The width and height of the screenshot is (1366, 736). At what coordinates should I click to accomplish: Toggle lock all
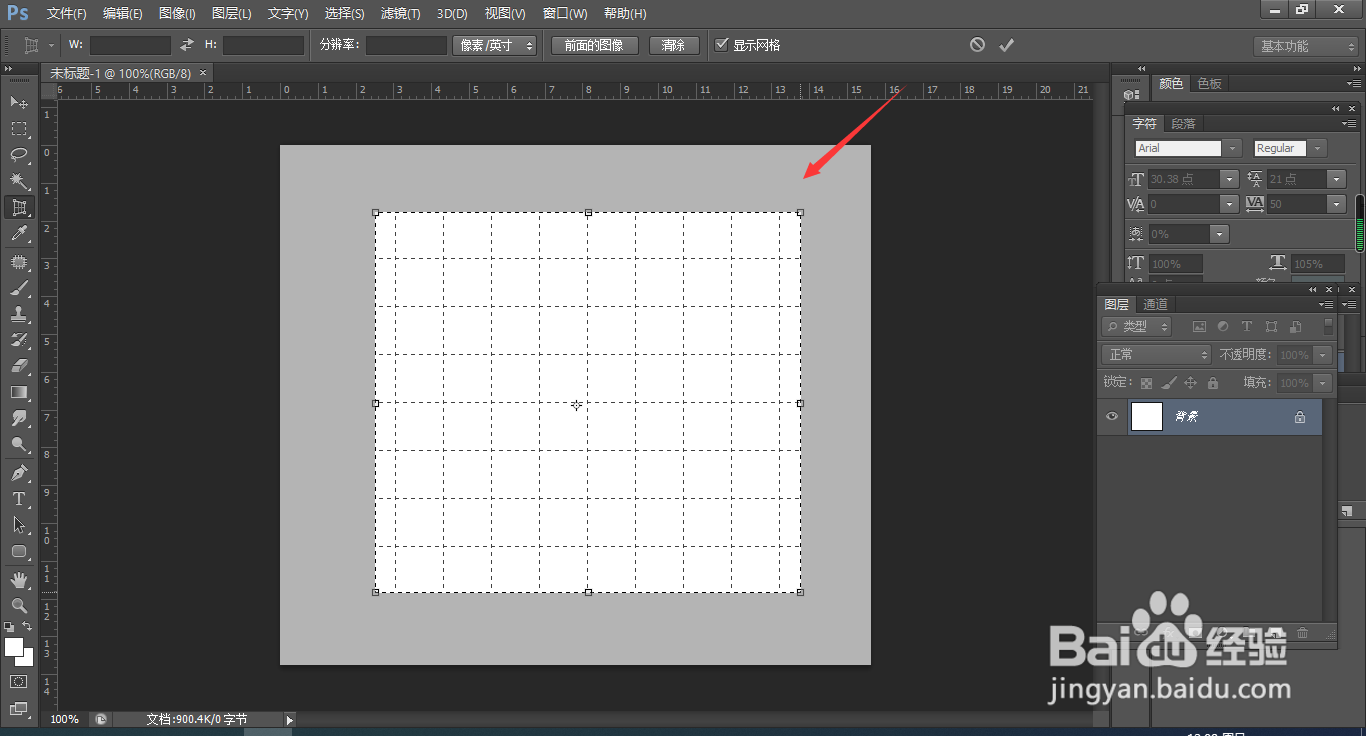[x=1213, y=383]
